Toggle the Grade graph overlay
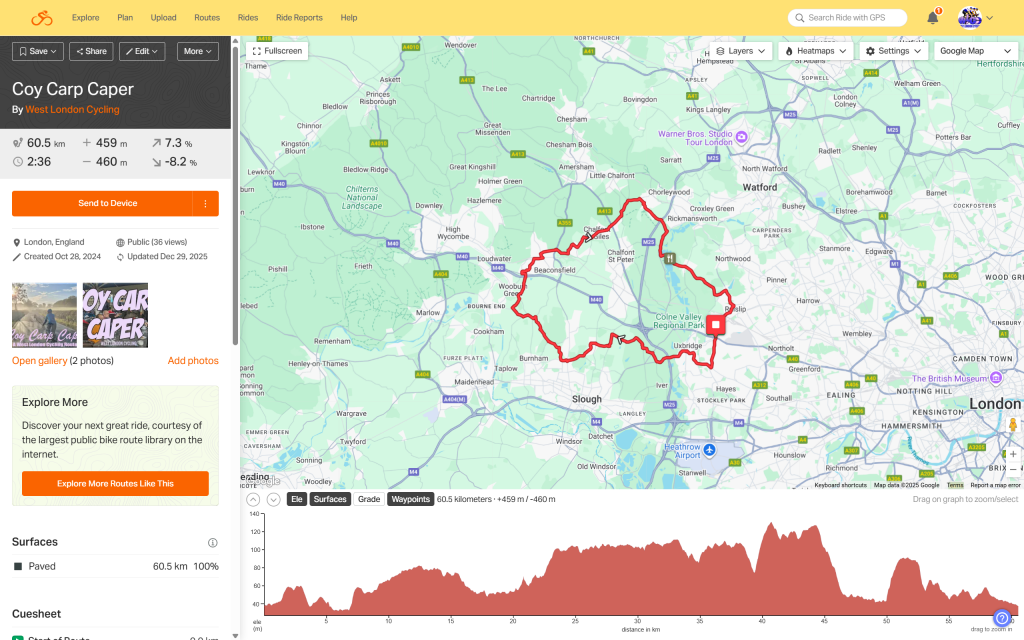The height and width of the screenshot is (640, 1024). click(x=369, y=499)
